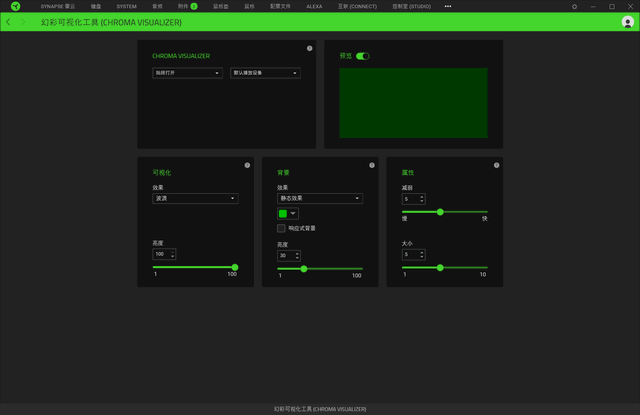Click the bottom status bar Chroma Visualizer label
Image resolution: width=640 pixels, height=415 pixels.
(320, 409)
